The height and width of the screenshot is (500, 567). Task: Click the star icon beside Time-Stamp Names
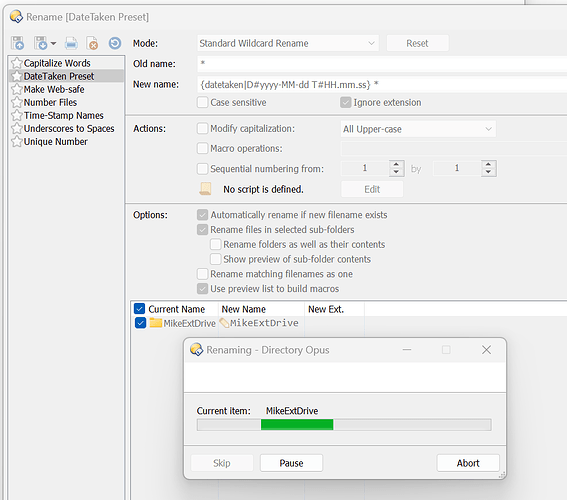17,115
